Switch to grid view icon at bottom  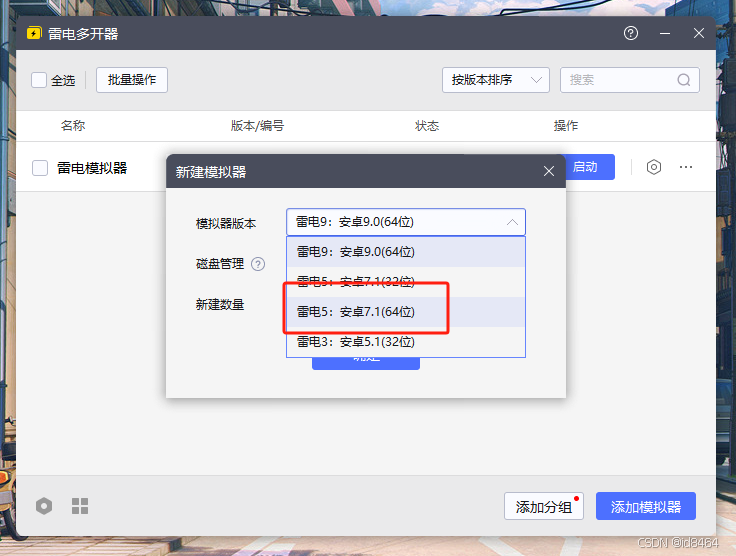[x=80, y=506]
